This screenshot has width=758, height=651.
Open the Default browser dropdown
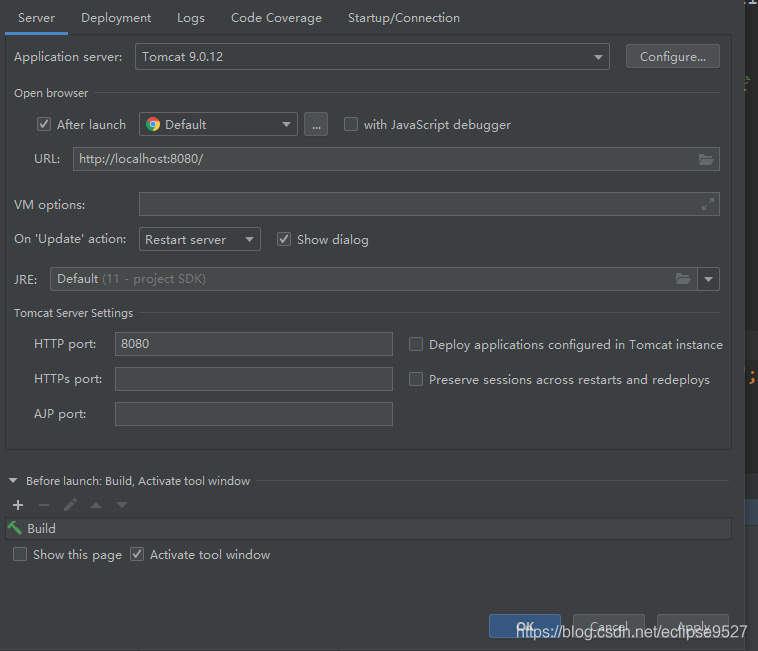pyautogui.click(x=219, y=124)
